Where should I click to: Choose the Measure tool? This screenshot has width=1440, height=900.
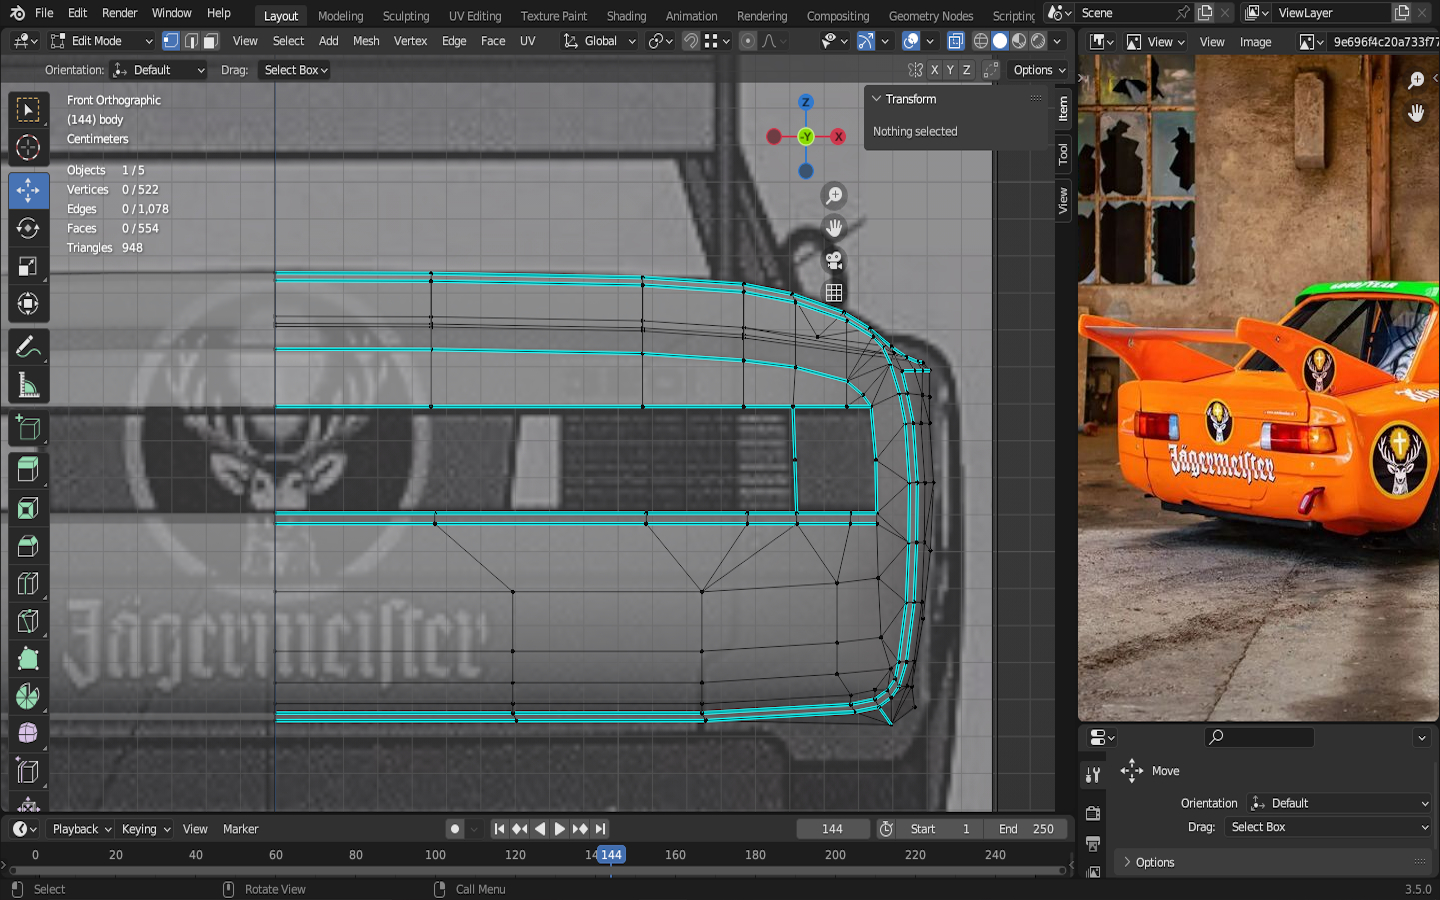(28, 386)
